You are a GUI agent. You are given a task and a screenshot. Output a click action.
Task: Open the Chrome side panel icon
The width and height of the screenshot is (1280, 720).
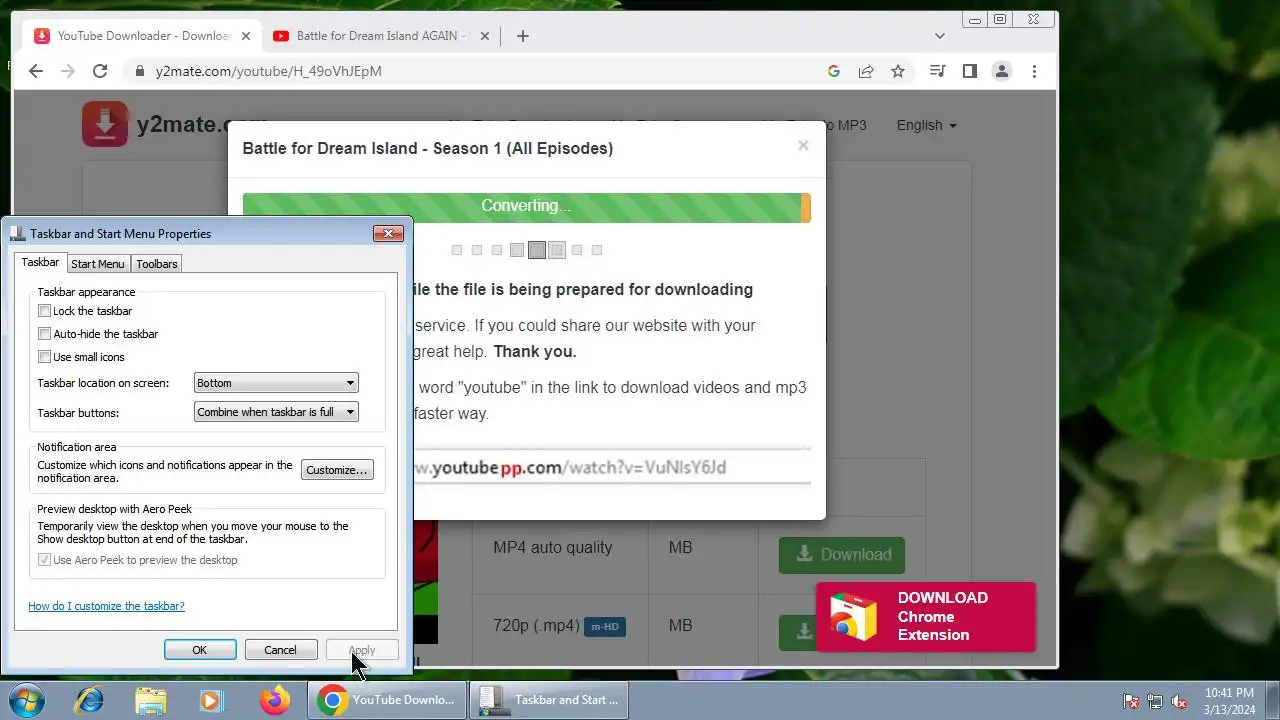coord(969,71)
